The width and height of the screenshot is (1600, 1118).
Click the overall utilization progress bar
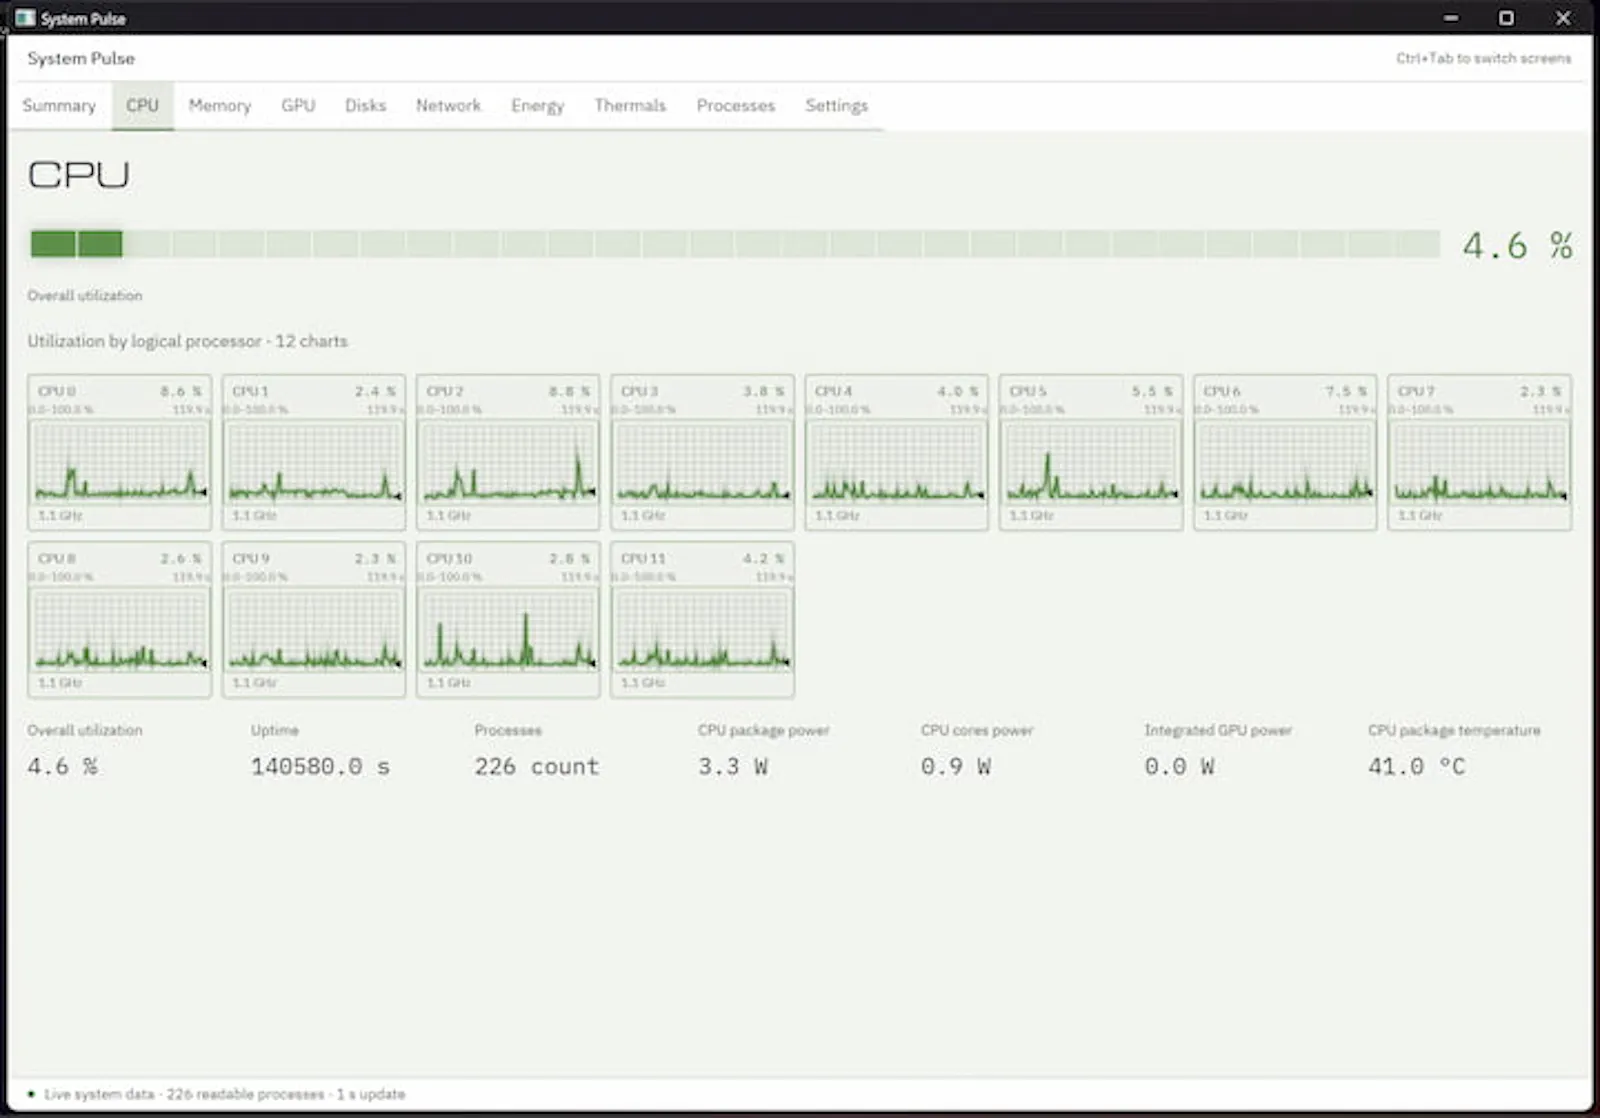point(735,244)
